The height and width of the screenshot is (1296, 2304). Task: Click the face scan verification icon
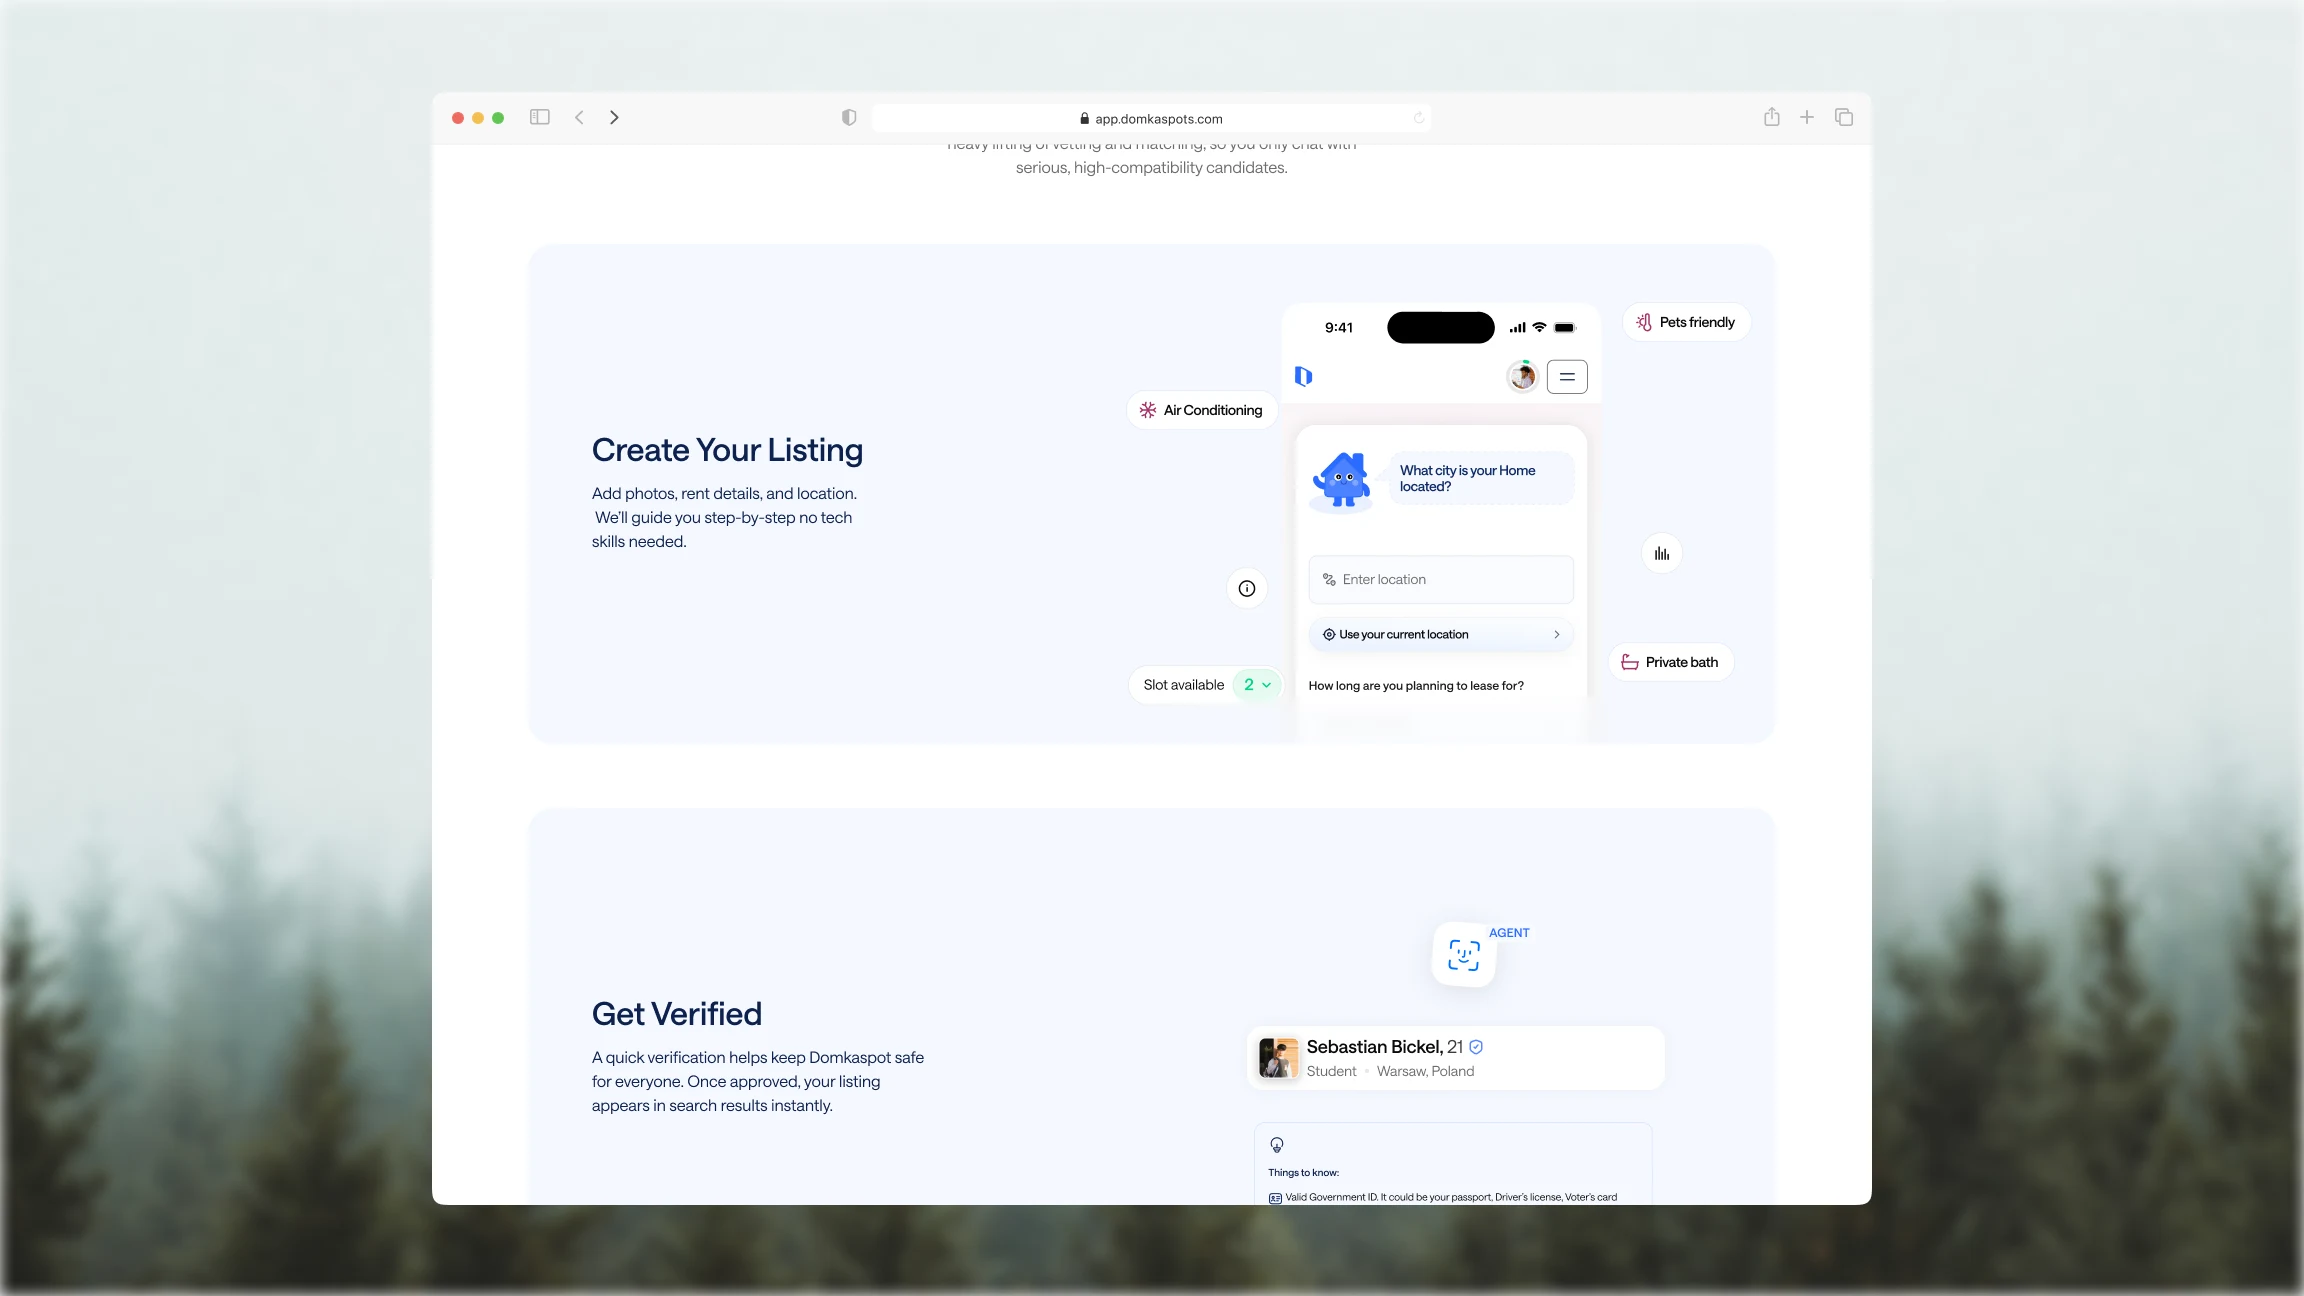(x=1464, y=955)
